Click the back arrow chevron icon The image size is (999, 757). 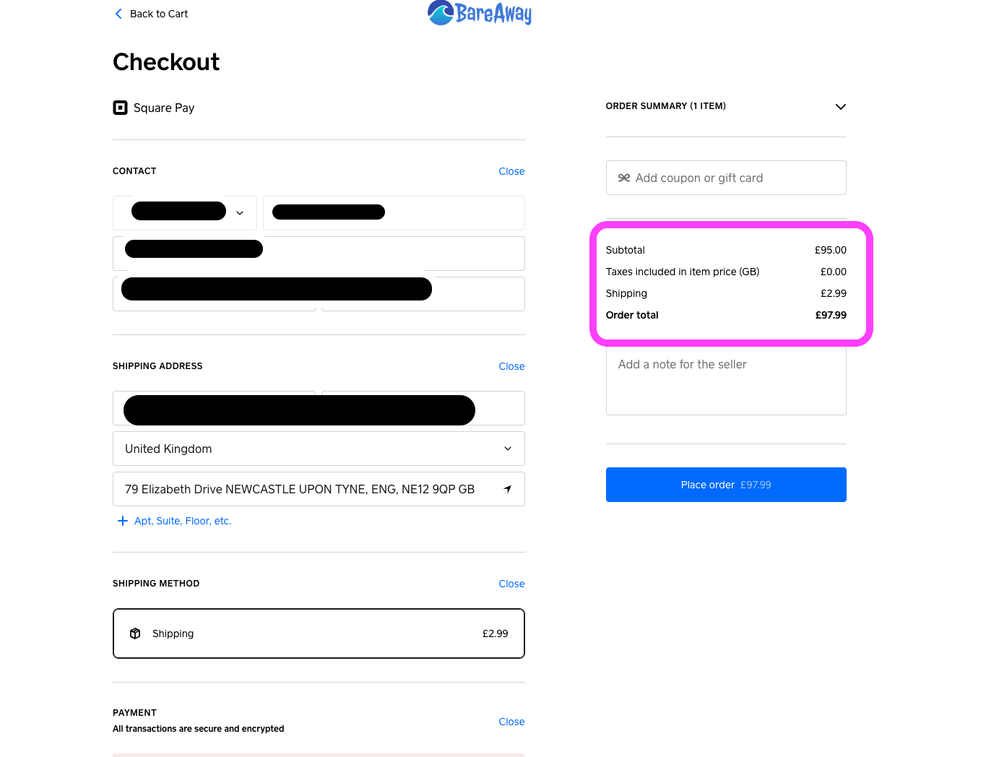[x=118, y=14]
